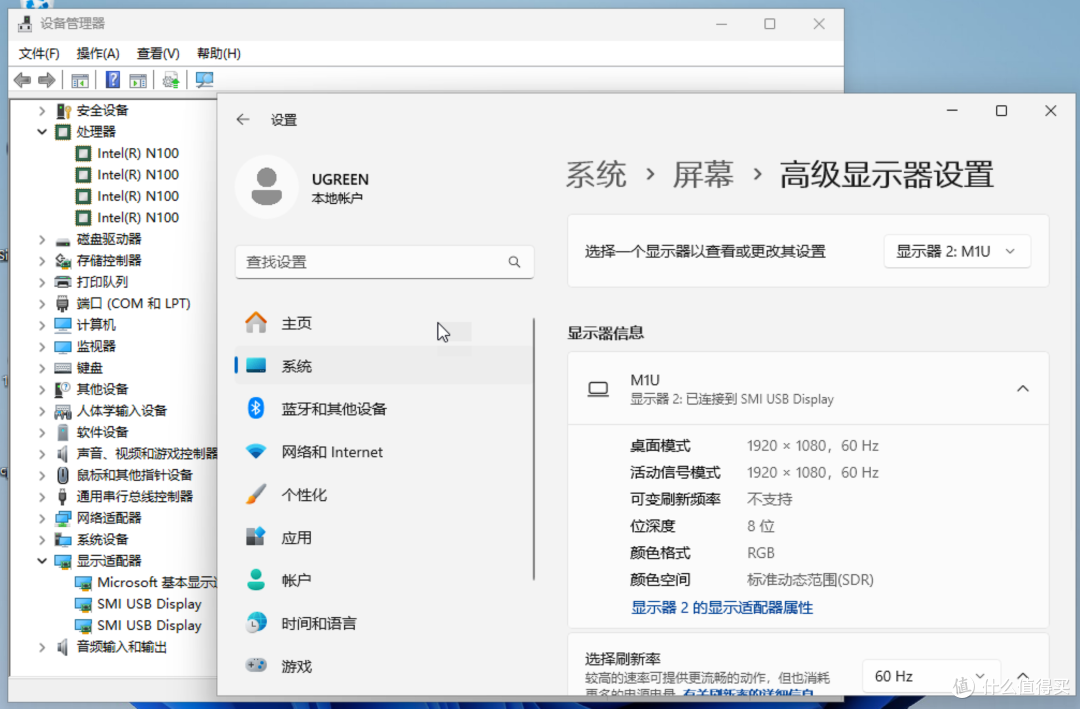This screenshot has width=1080, height=709.
Task: Click inside the 查找设置 search box
Action: pos(384,262)
